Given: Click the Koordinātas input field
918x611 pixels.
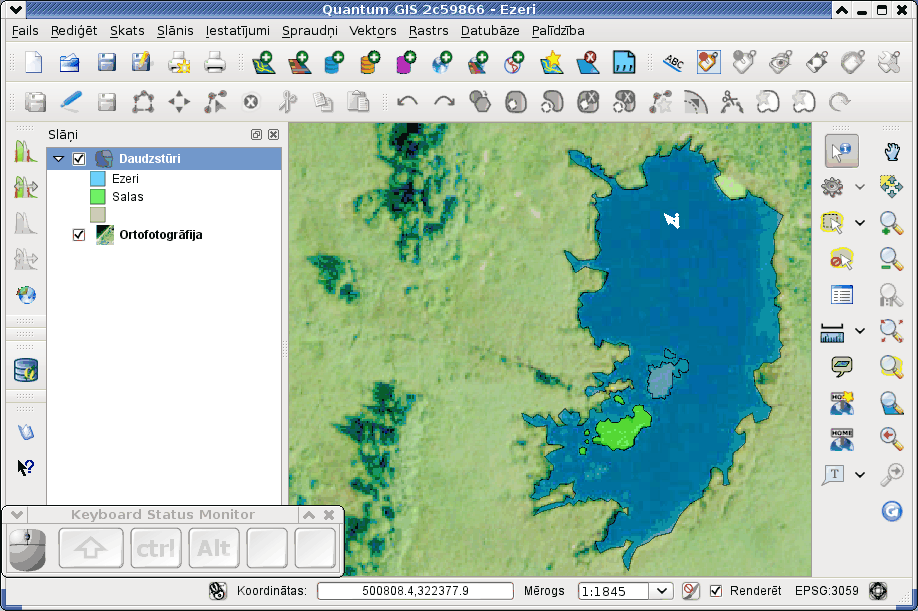Looking at the screenshot, I should pos(415,591).
